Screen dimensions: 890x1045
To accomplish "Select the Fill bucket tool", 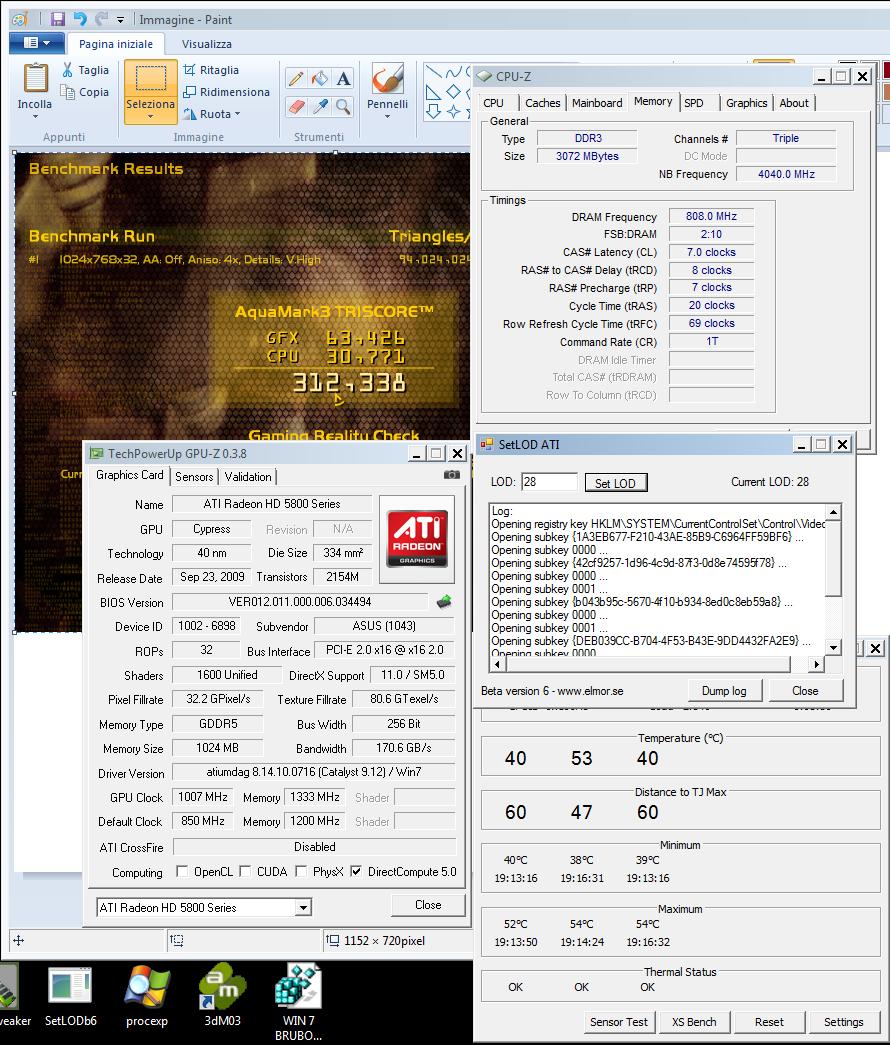I will click(x=320, y=79).
